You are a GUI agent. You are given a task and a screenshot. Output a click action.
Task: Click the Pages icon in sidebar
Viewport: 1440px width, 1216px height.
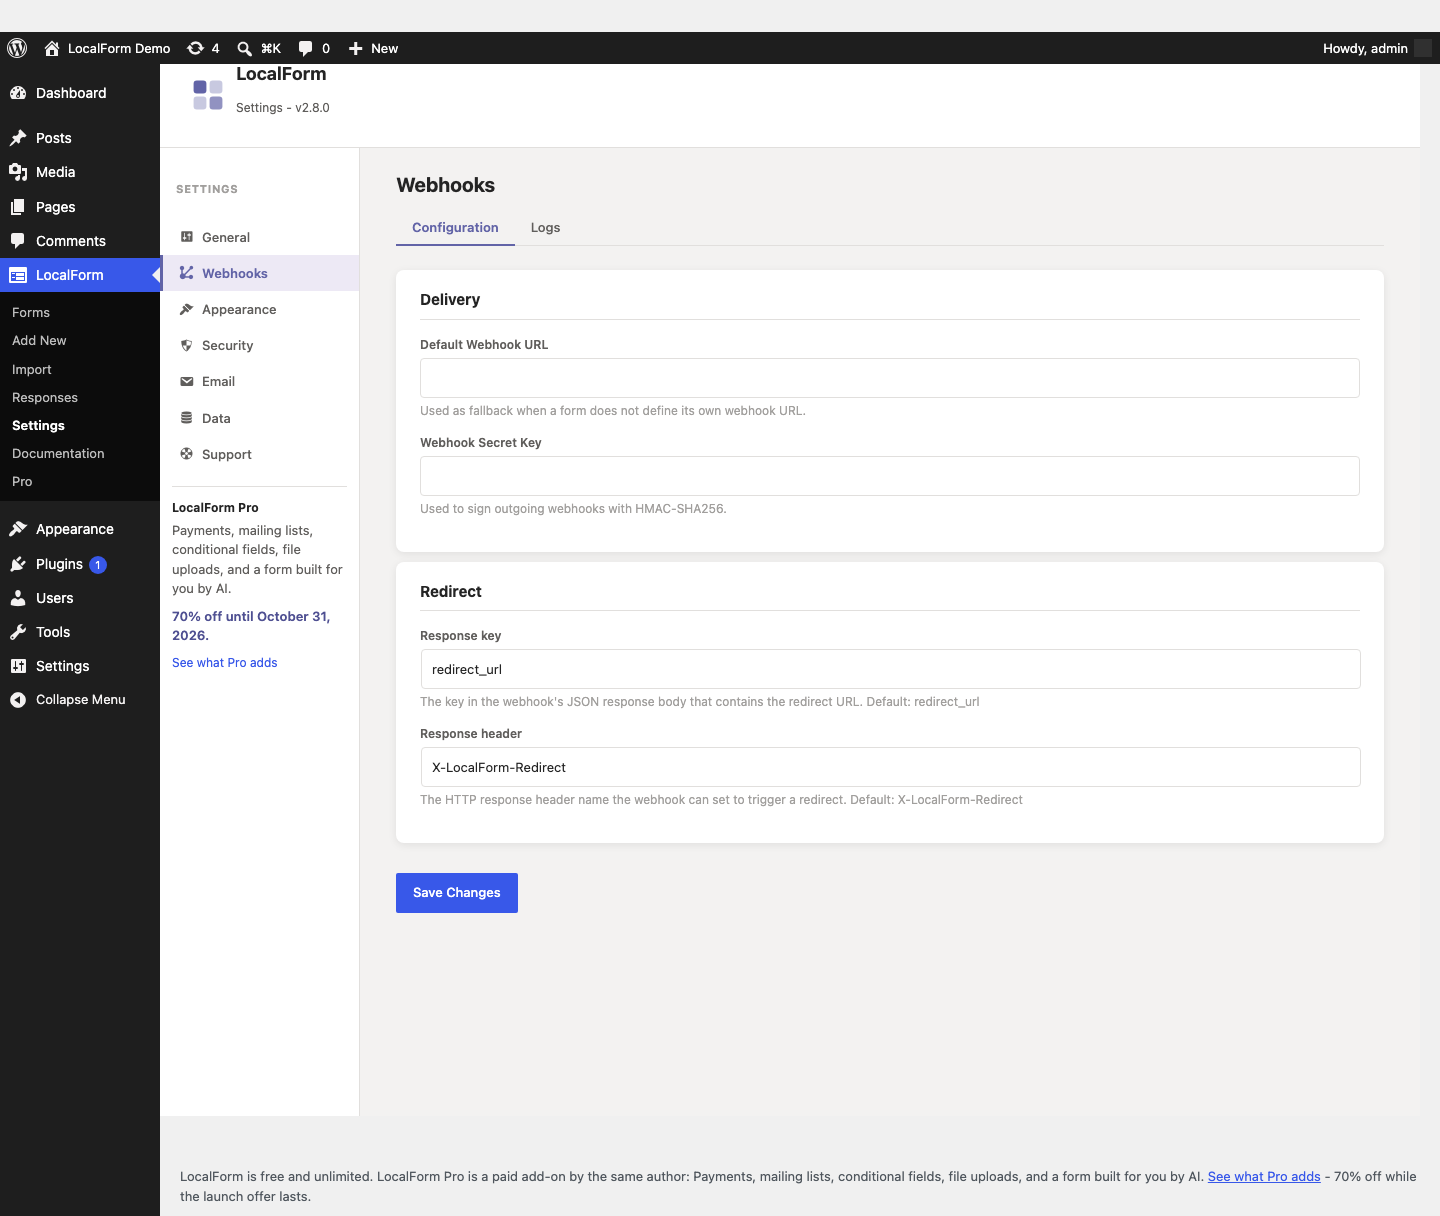click(x=18, y=207)
